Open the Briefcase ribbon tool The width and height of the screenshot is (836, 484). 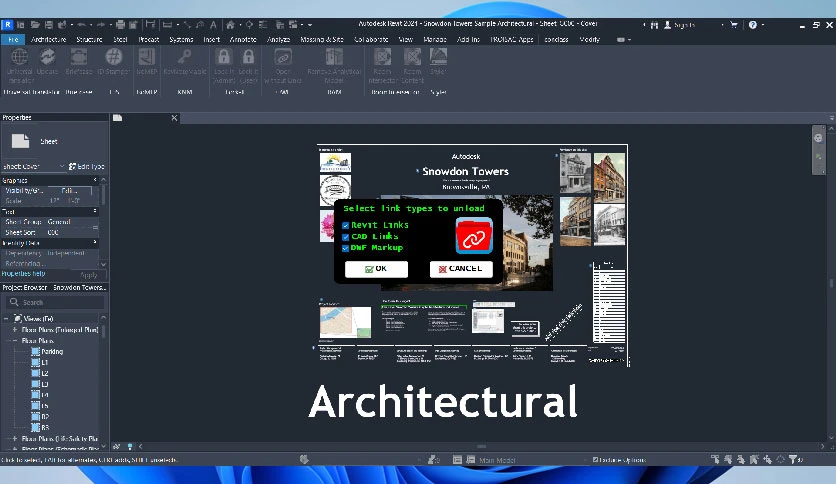tap(78, 57)
